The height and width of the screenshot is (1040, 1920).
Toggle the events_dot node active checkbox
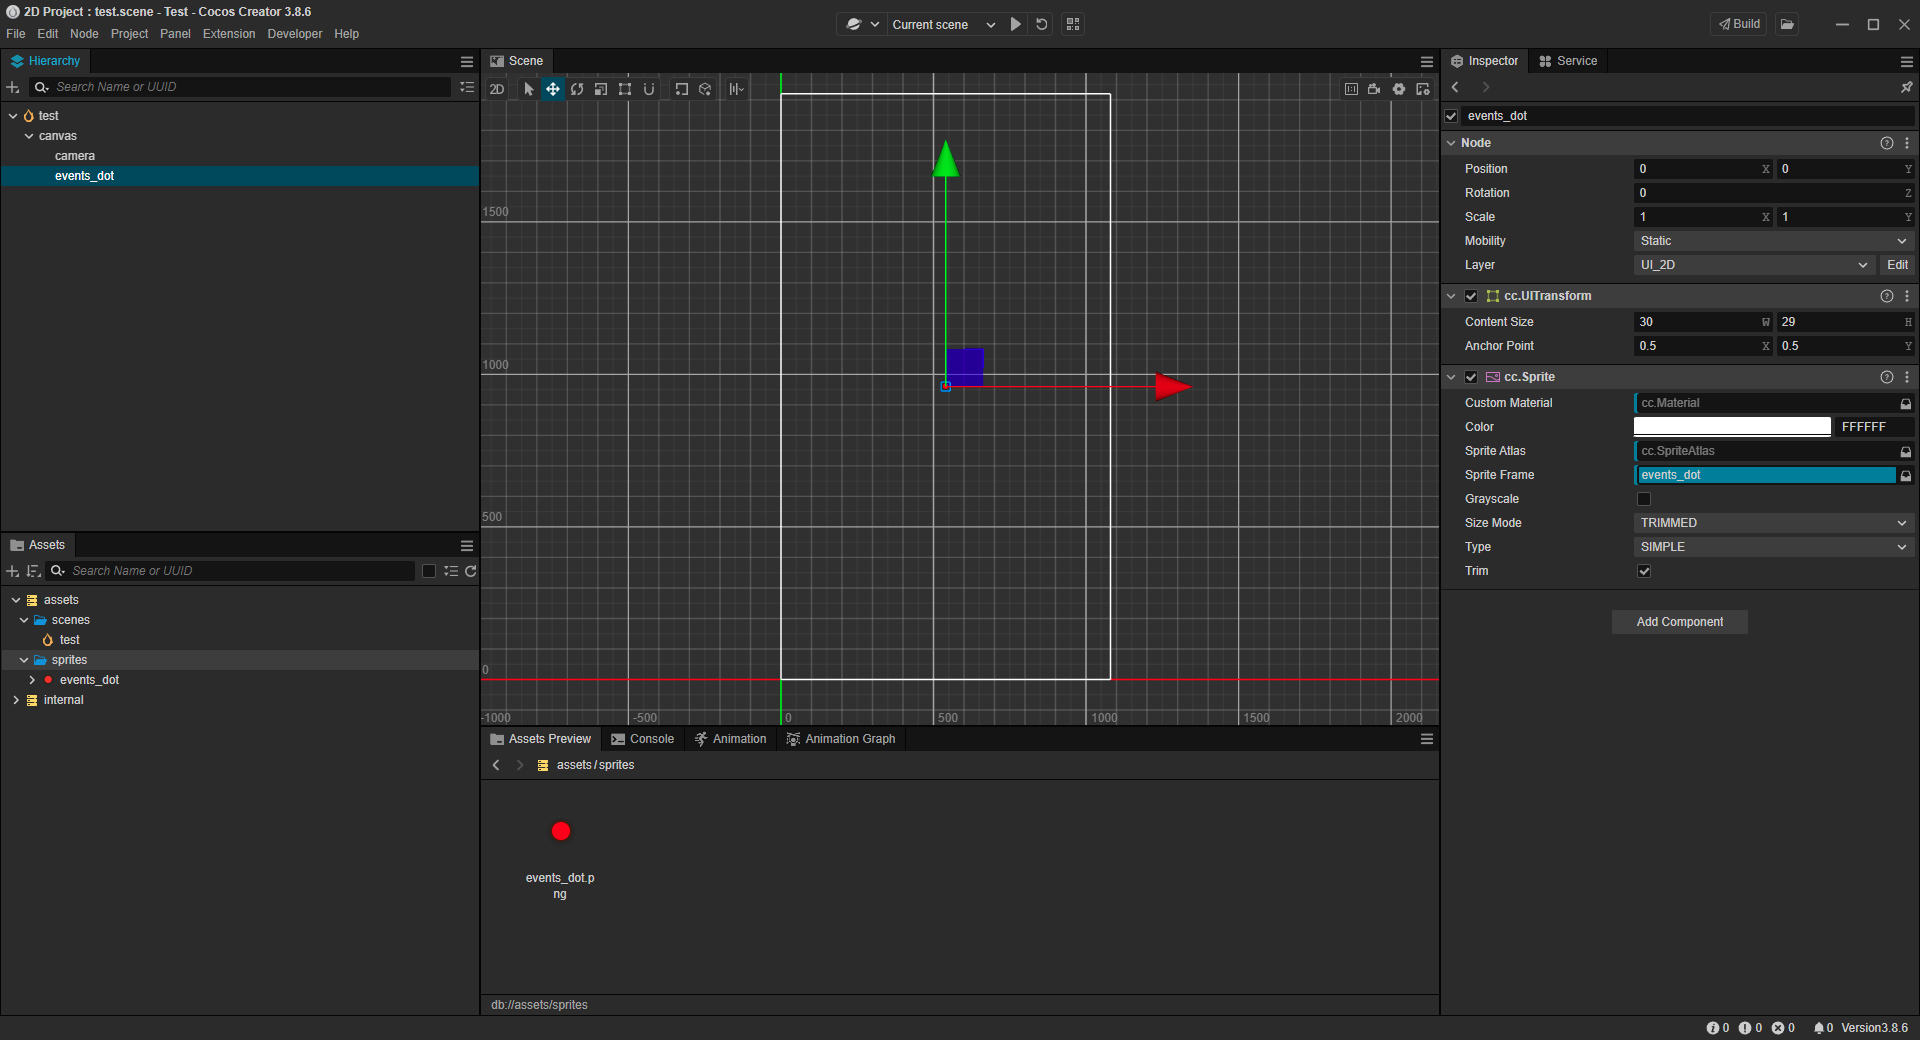pyautogui.click(x=1451, y=116)
